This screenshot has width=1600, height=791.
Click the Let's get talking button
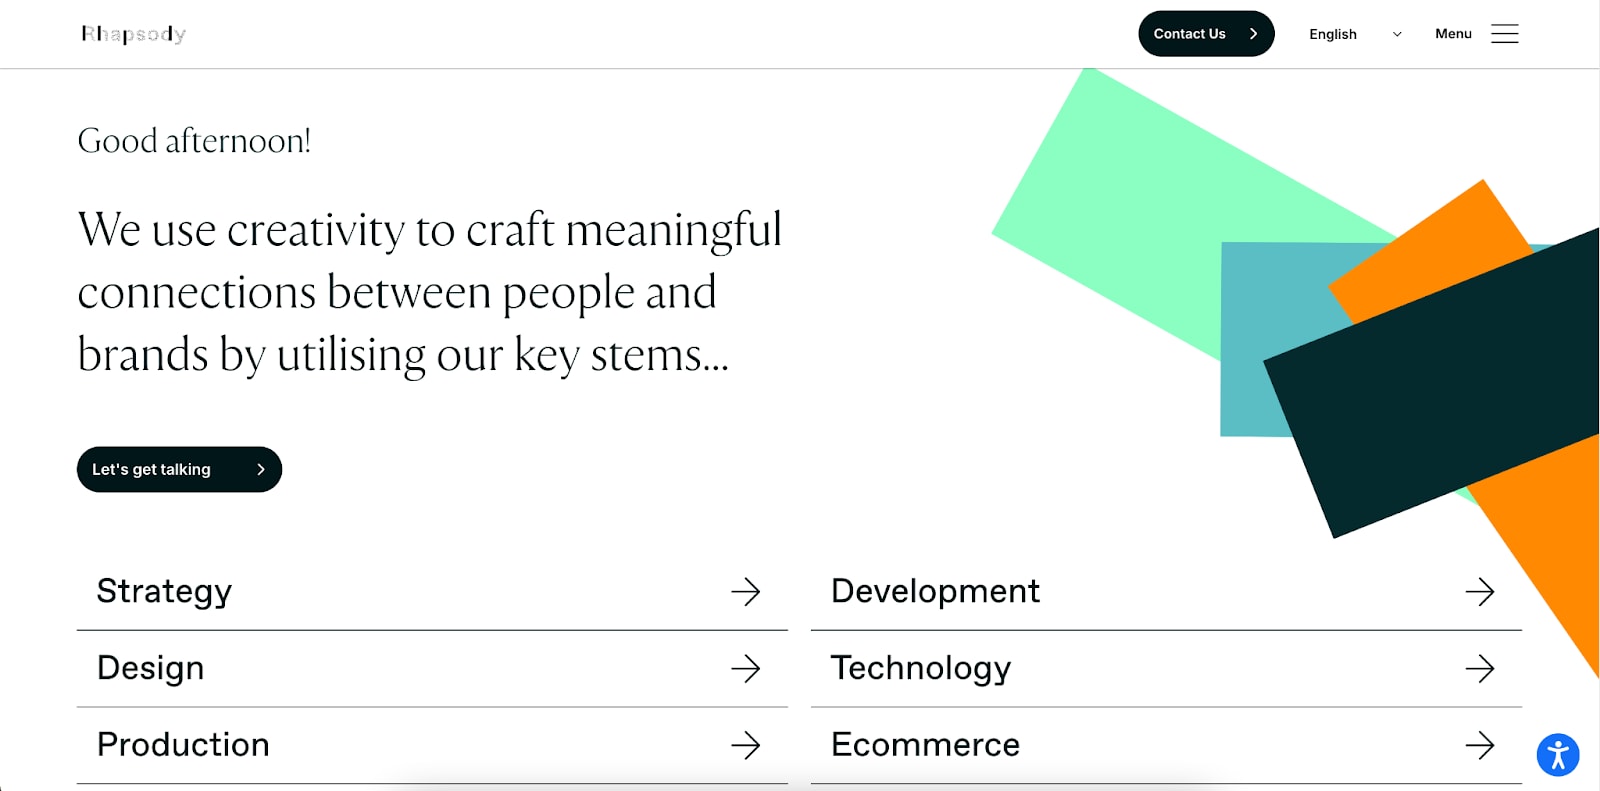tap(179, 469)
